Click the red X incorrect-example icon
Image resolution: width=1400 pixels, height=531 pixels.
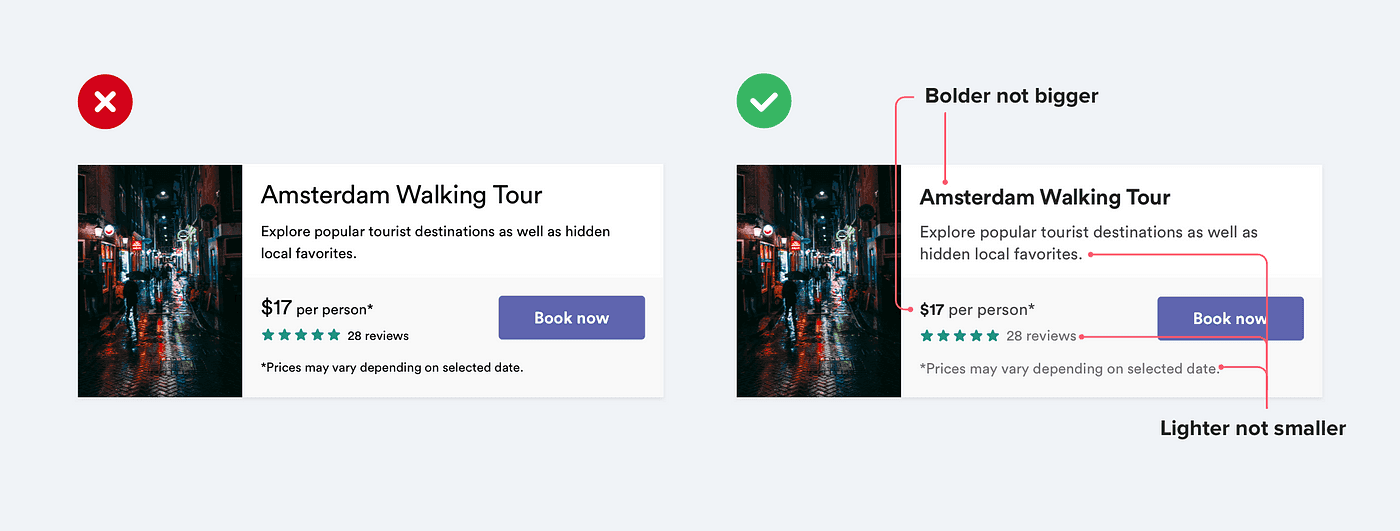tap(105, 101)
